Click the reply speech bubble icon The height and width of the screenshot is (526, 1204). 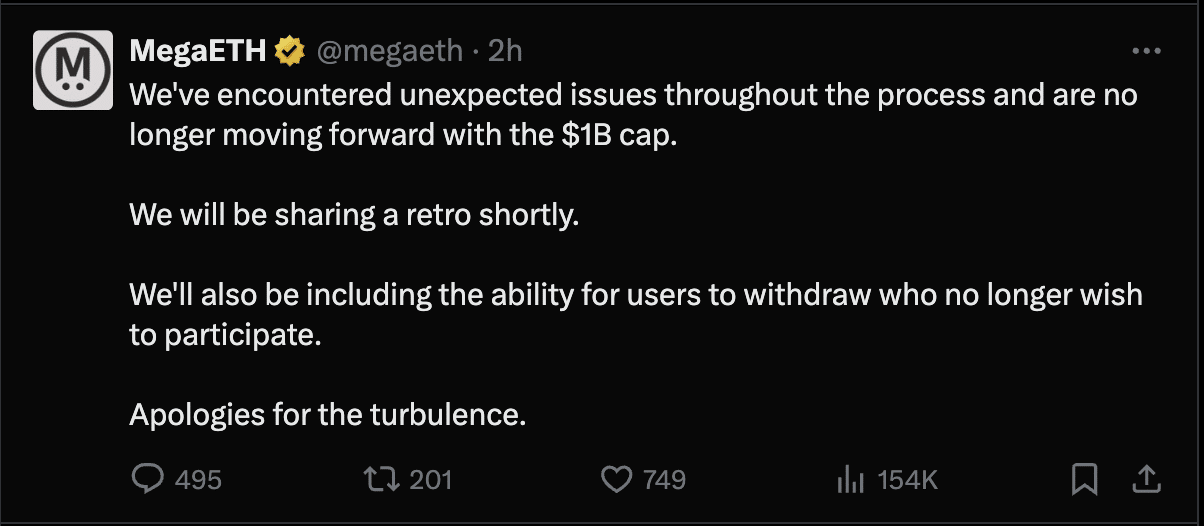coord(148,480)
